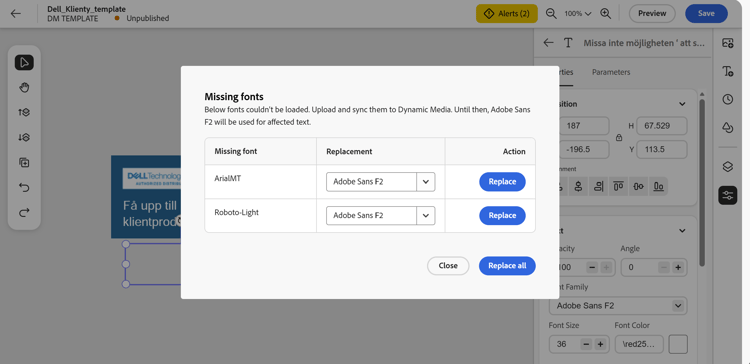The height and width of the screenshot is (364, 750).
Task: Open the layers panel icon
Action: (x=728, y=166)
